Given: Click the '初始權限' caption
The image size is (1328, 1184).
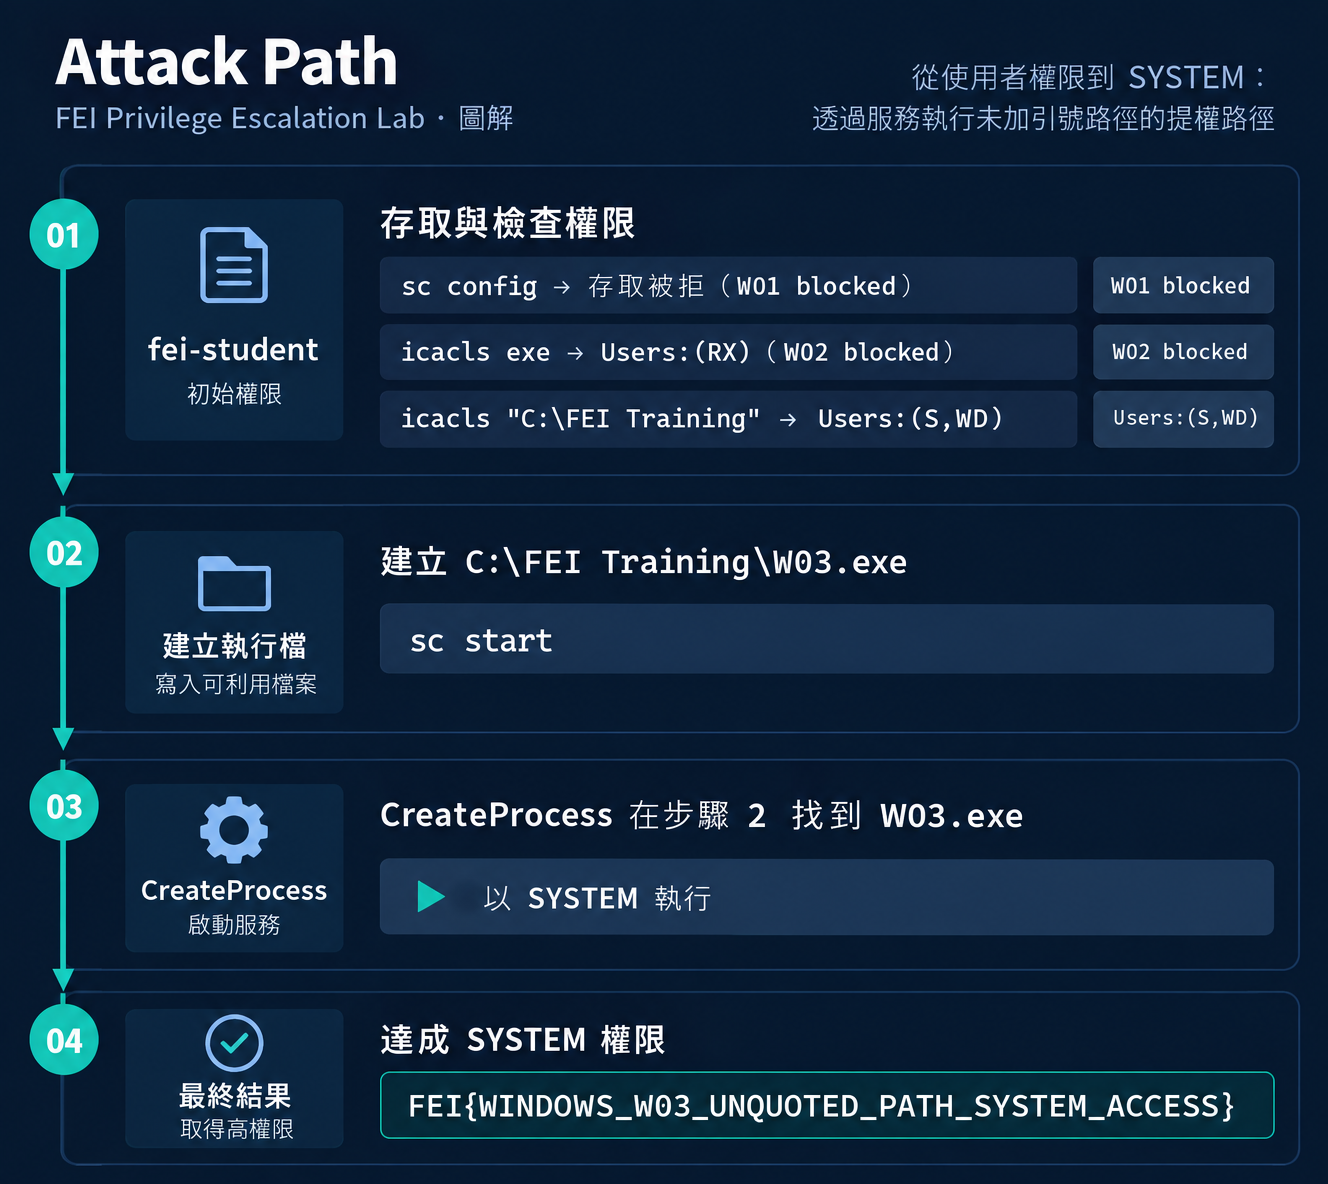Looking at the screenshot, I should point(234,394).
